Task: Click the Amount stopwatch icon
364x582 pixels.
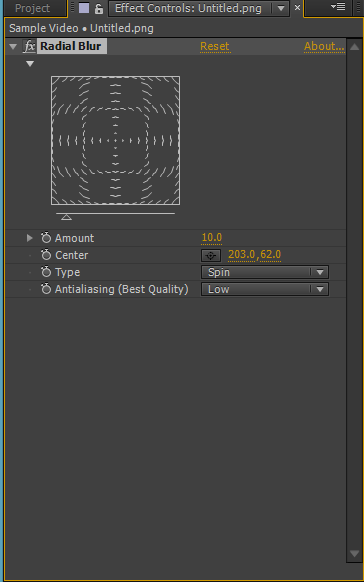Action: tap(46, 238)
